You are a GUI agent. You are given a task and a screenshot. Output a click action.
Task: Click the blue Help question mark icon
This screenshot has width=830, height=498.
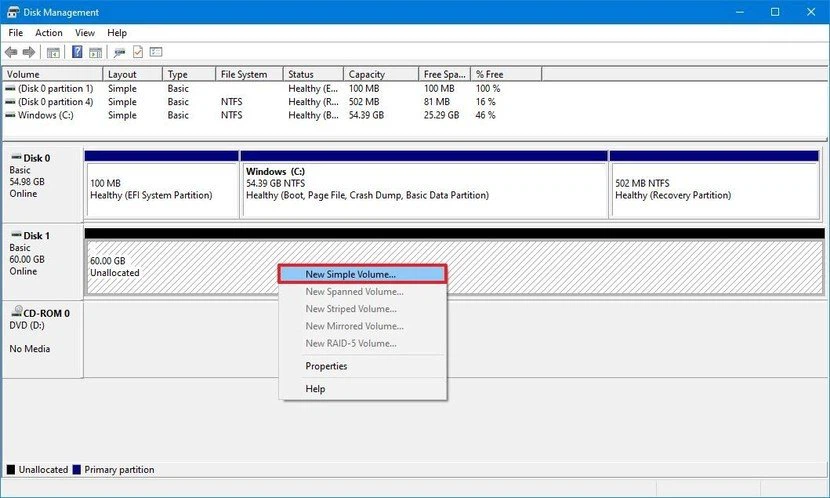pos(77,52)
